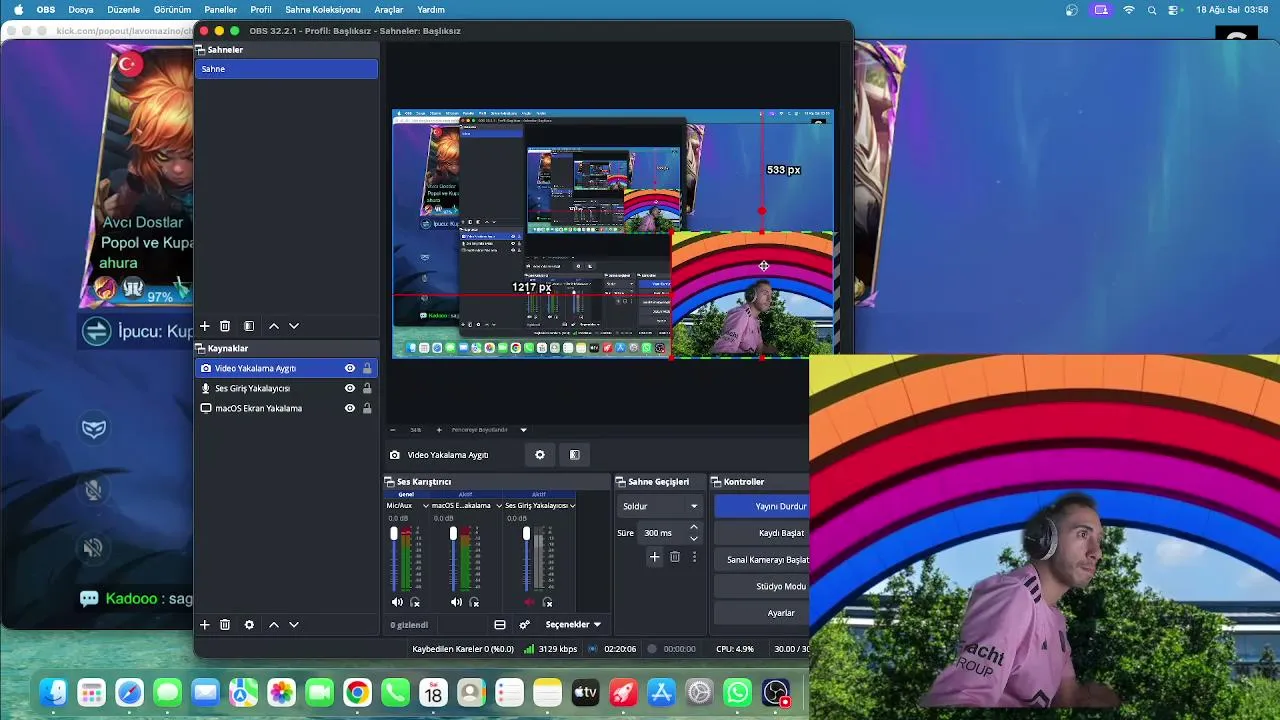Open the Seçenekler dropdown in audio mixer
Viewport: 1280px width, 720px height.
point(573,624)
